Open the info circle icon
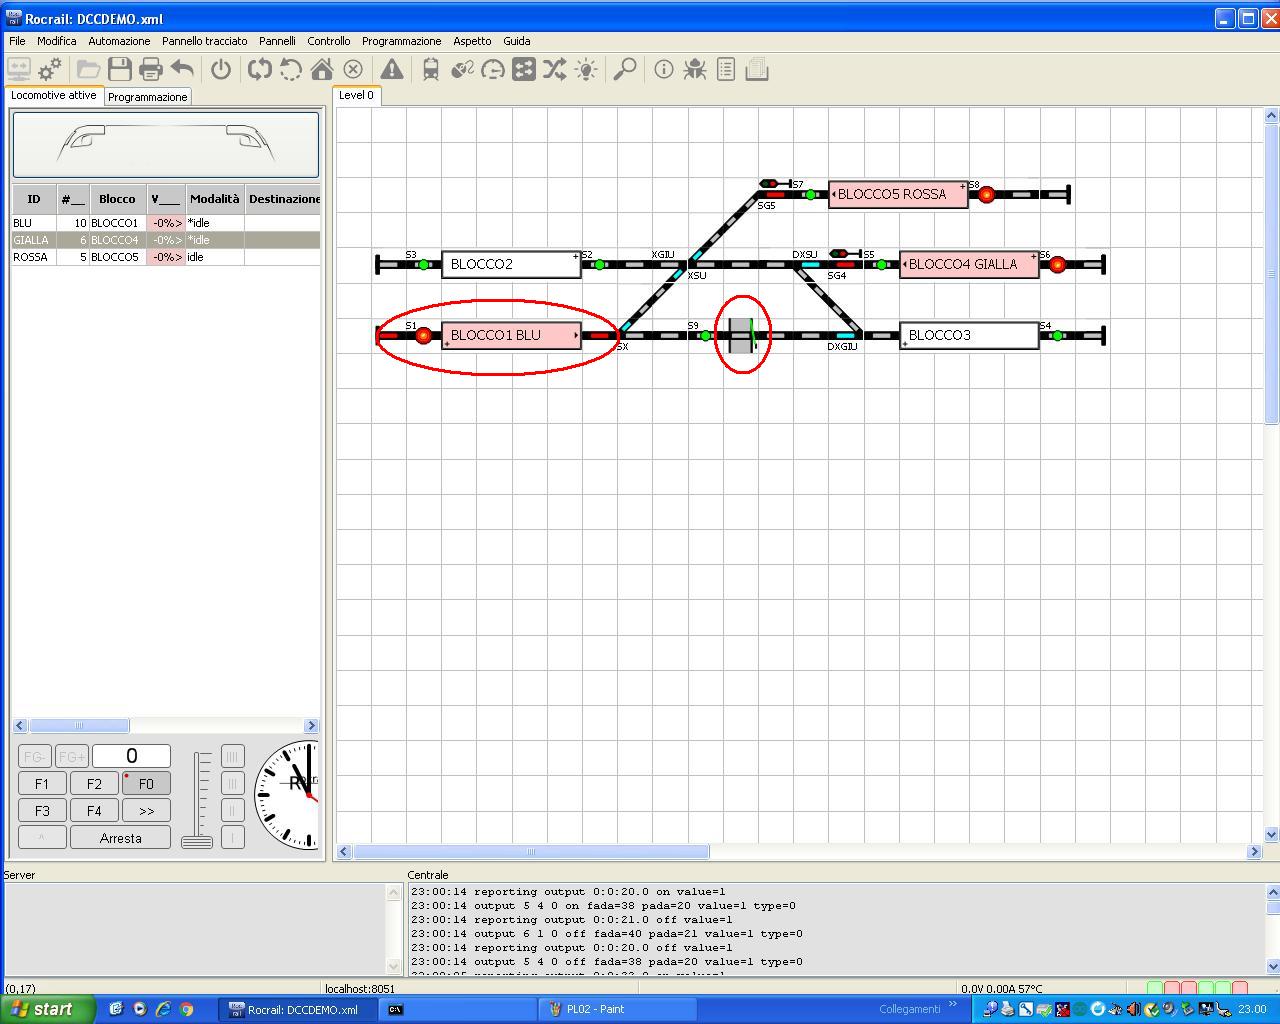Screen dimensions: 1280x1024 (664, 69)
